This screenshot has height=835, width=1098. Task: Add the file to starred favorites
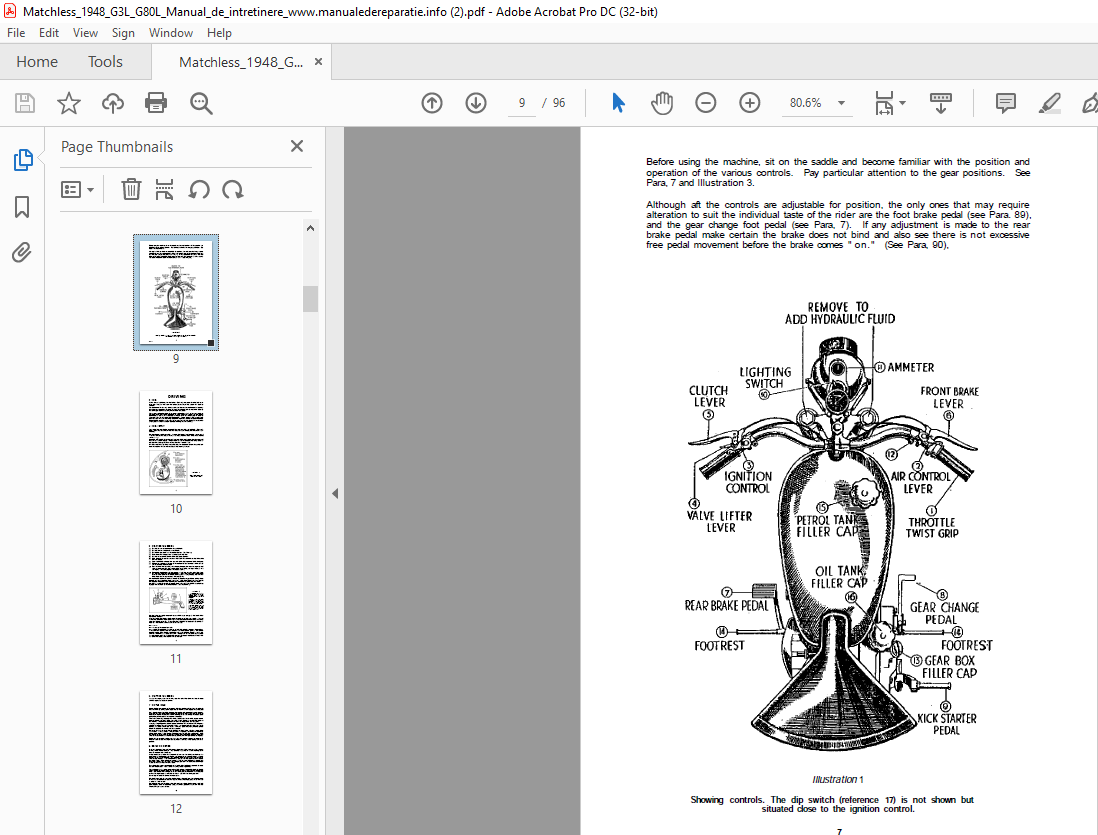pyautogui.click(x=69, y=103)
